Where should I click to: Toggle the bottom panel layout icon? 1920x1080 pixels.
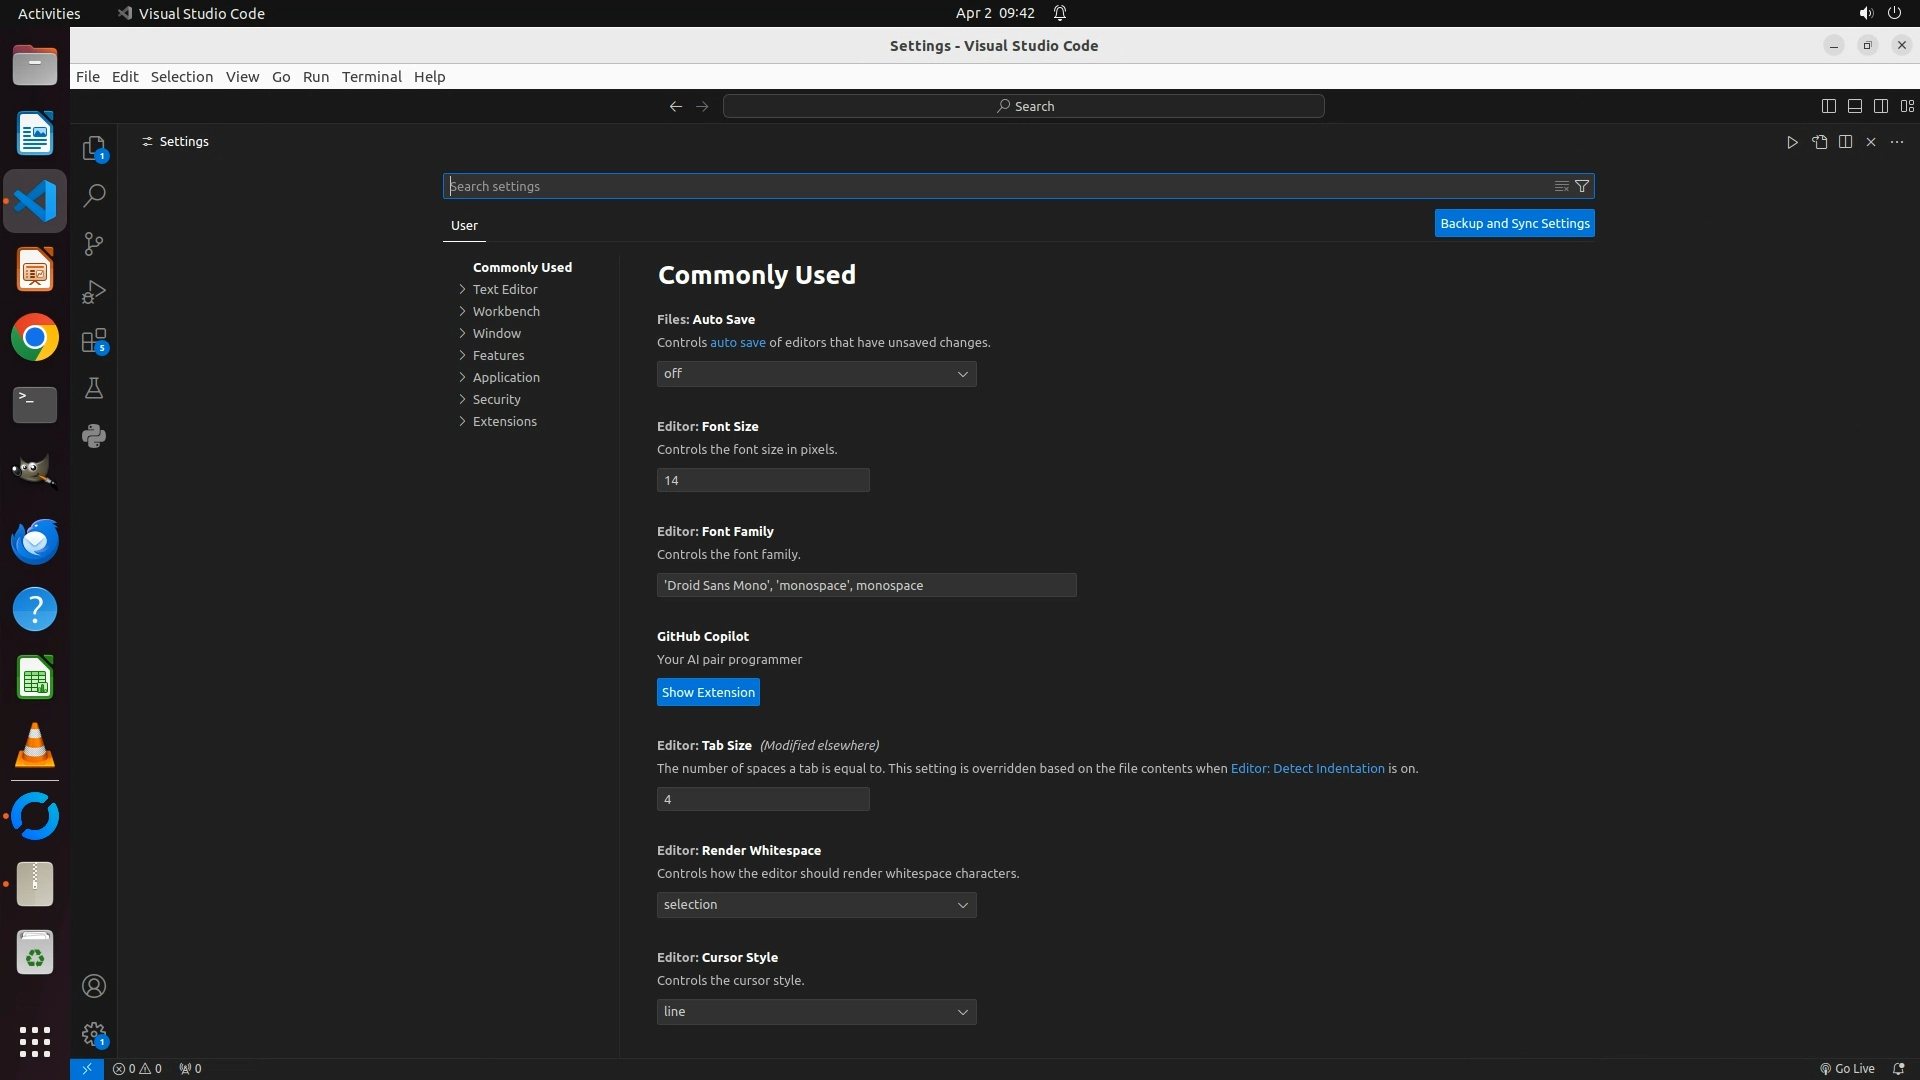tap(1854, 106)
